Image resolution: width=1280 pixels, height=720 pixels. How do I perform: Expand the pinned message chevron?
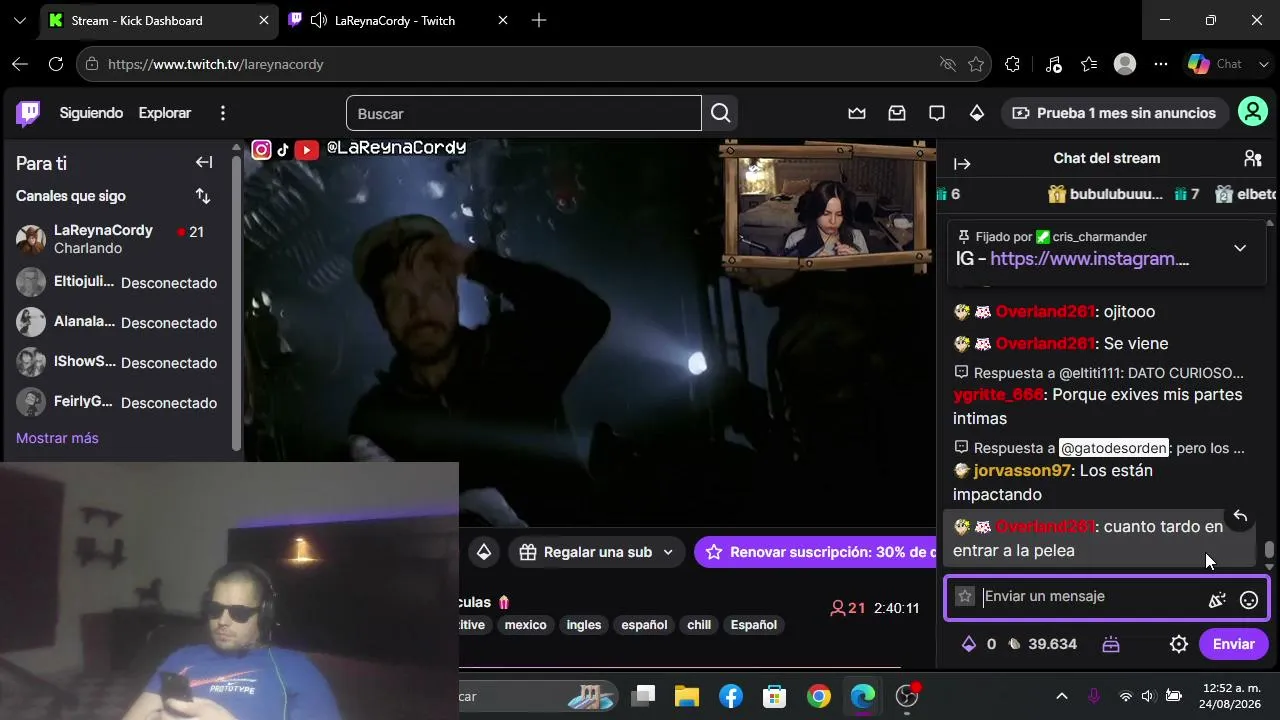(1240, 248)
